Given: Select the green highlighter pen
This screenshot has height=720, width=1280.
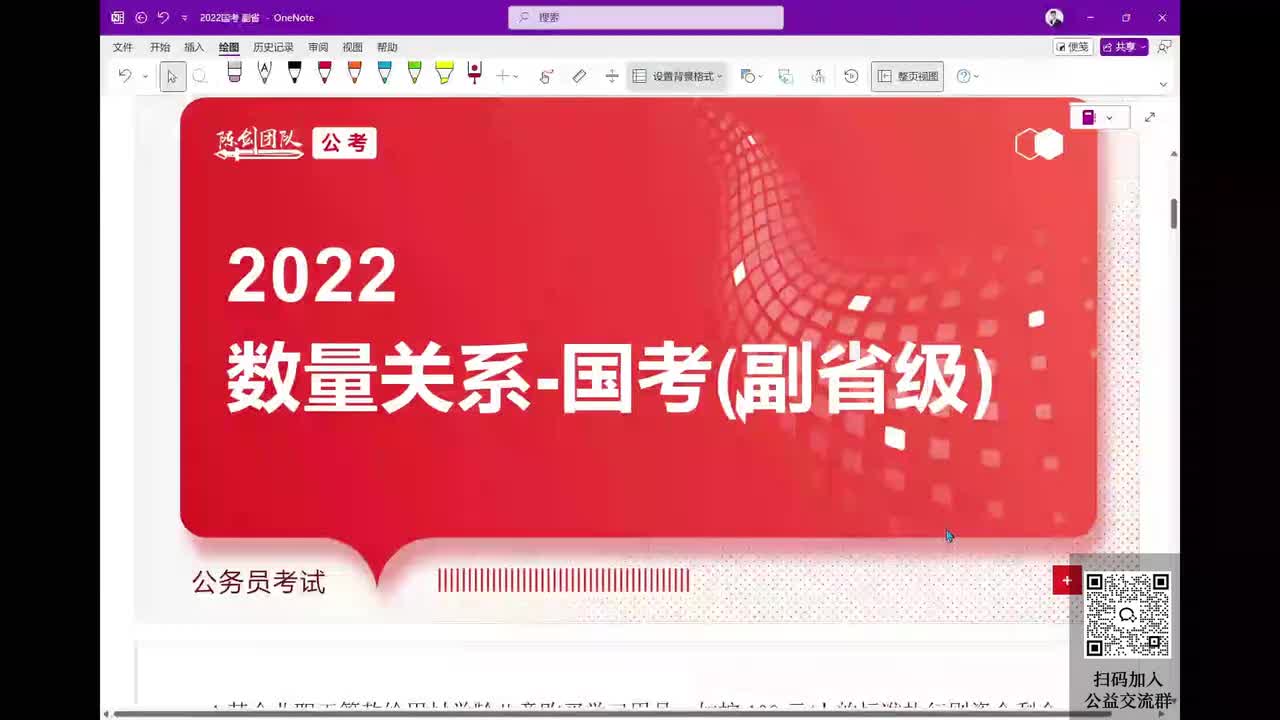Looking at the screenshot, I should click(x=414, y=72).
